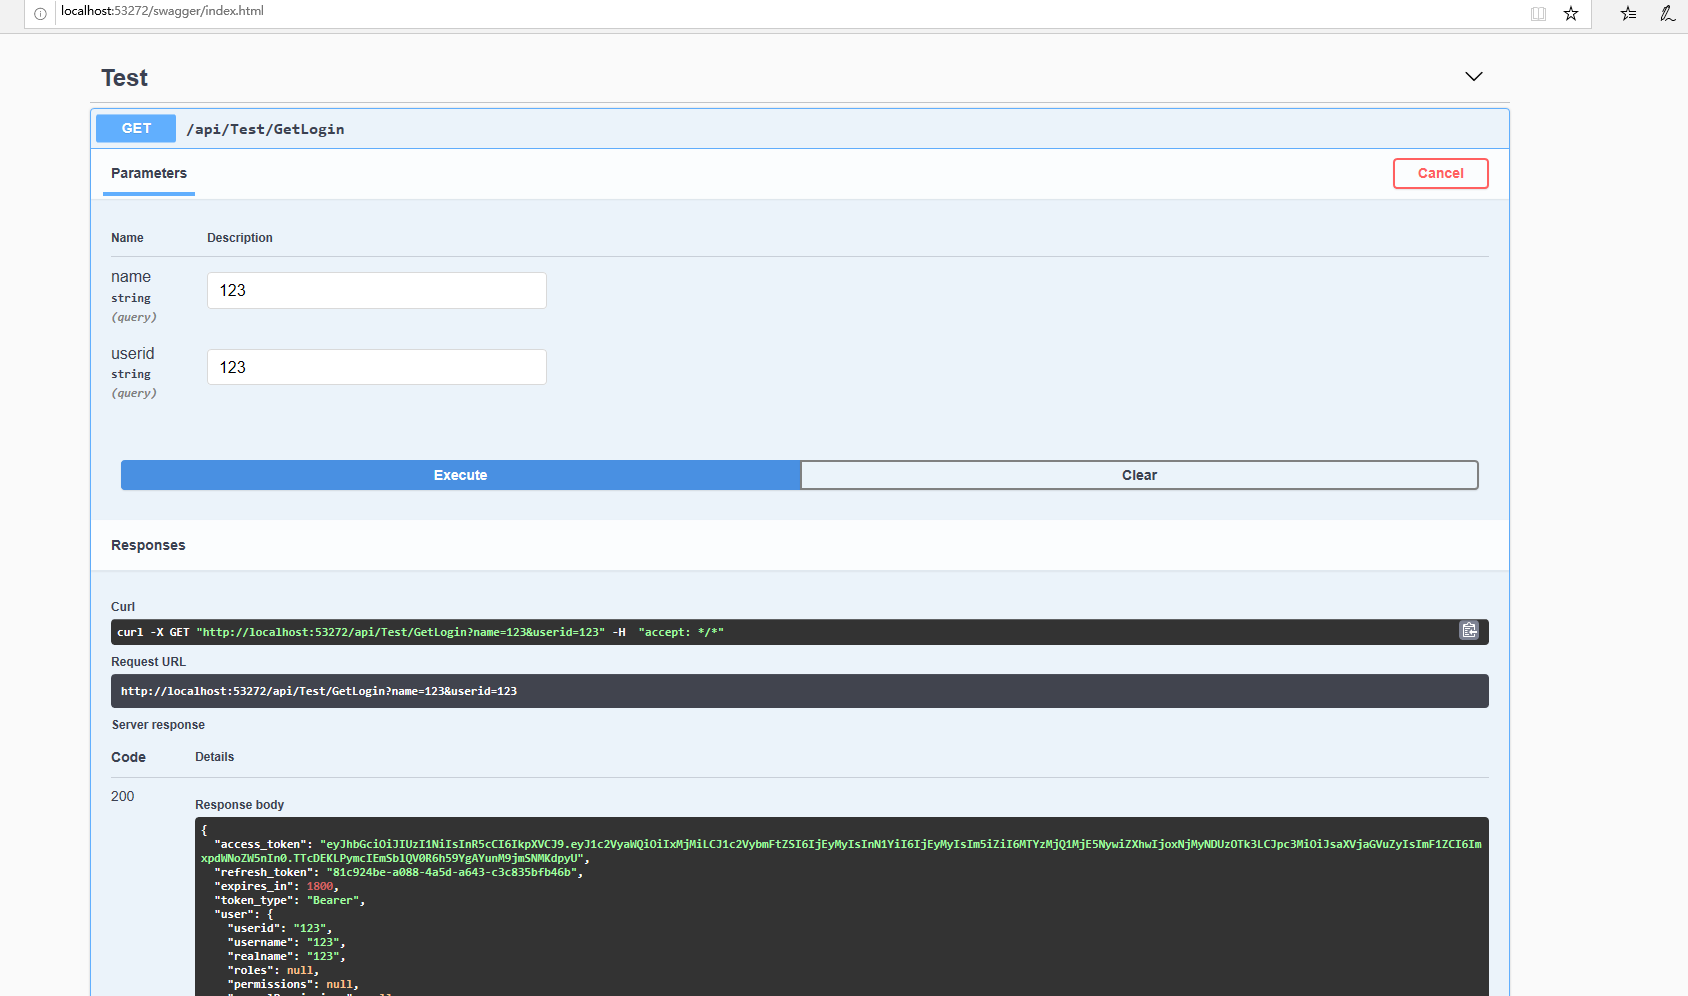This screenshot has height=996, width=1688.
Task: View site information icon in address bar
Action: pyautogui.click(x=39, y=14)
